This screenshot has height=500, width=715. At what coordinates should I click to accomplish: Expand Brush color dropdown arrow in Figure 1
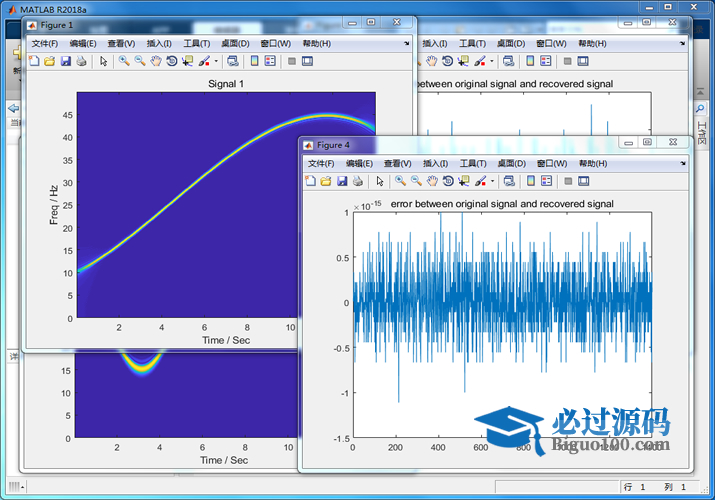(x=216, y=61)
